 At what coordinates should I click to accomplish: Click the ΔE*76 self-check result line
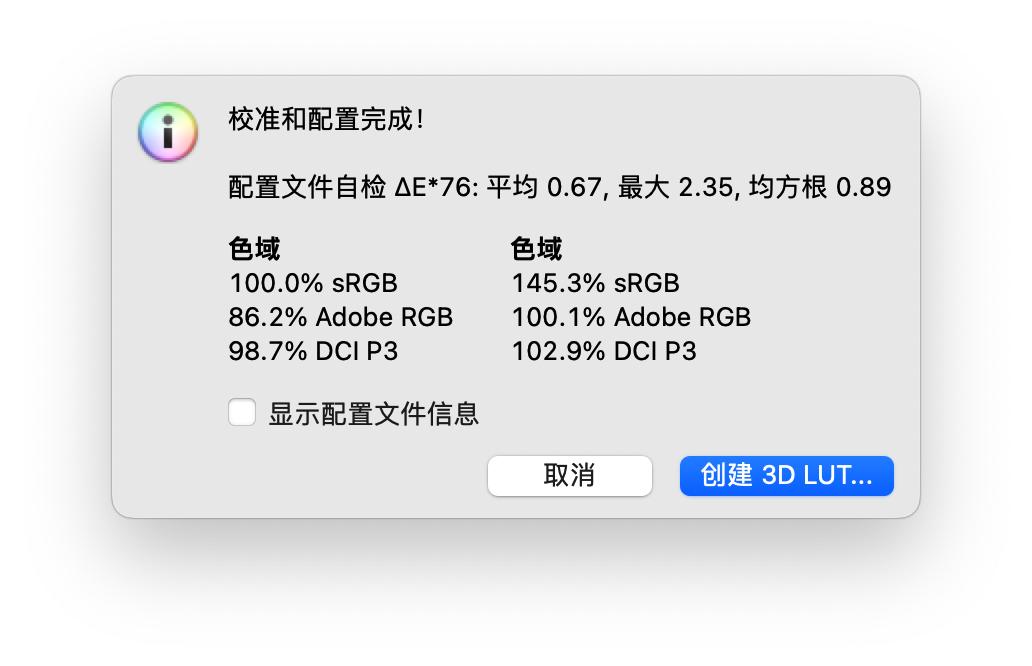pyautogui.click(x=557, y=186)
